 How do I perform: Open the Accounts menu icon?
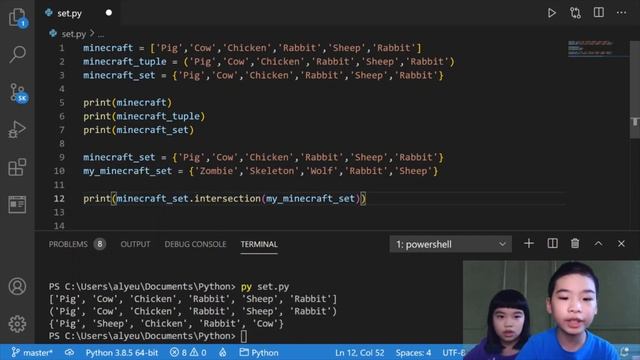(x=17, y=286)
